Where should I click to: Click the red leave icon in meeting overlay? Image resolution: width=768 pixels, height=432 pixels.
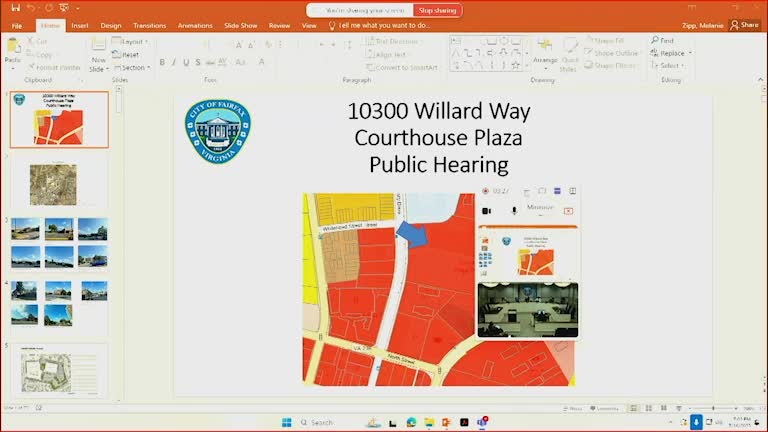click(568, 211)
